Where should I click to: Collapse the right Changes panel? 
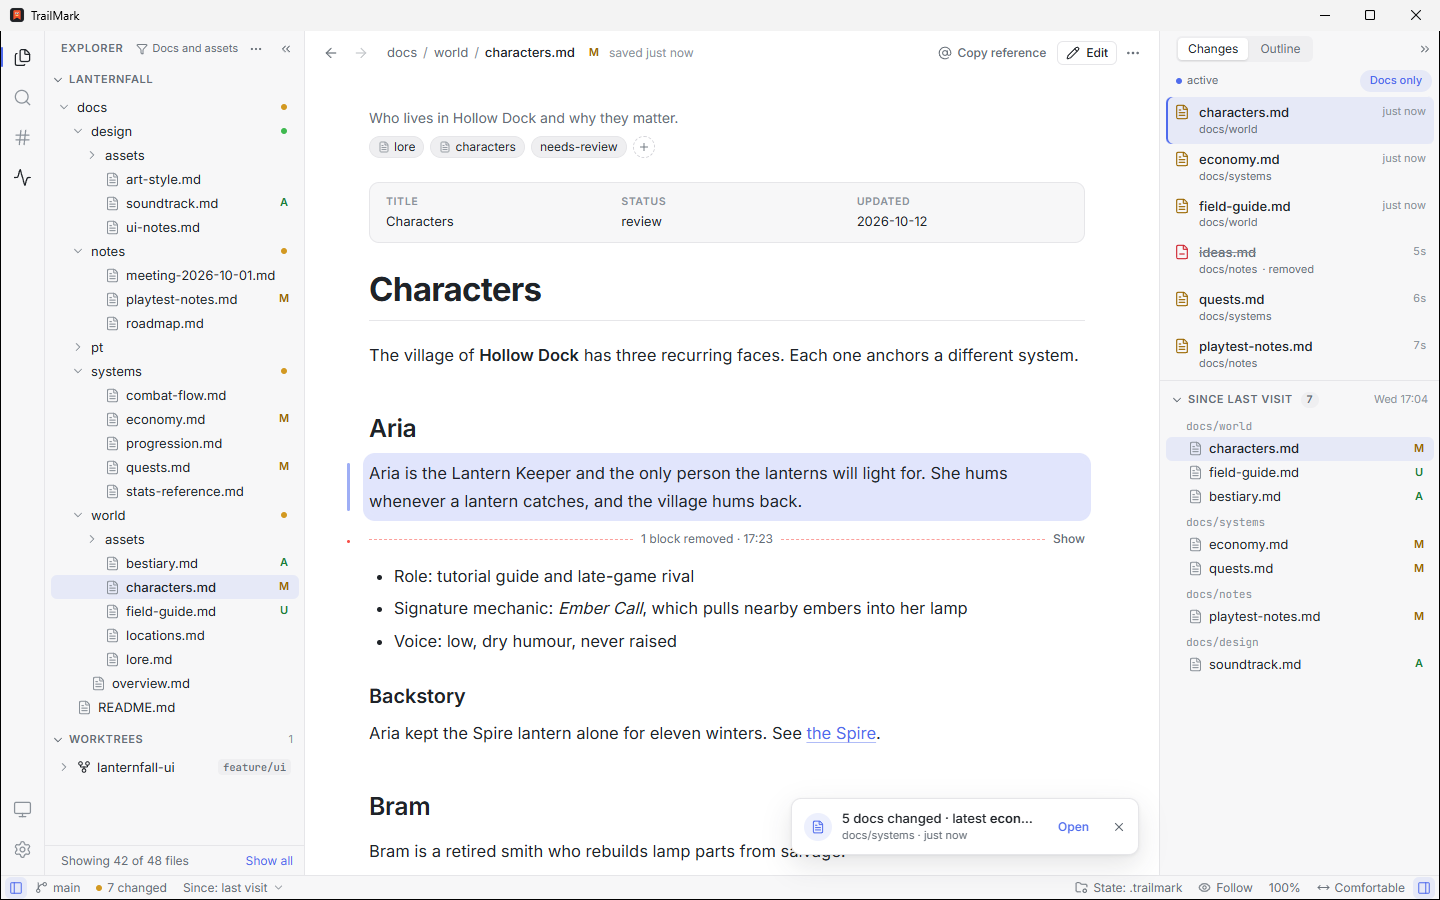(x=1425, y=49)
